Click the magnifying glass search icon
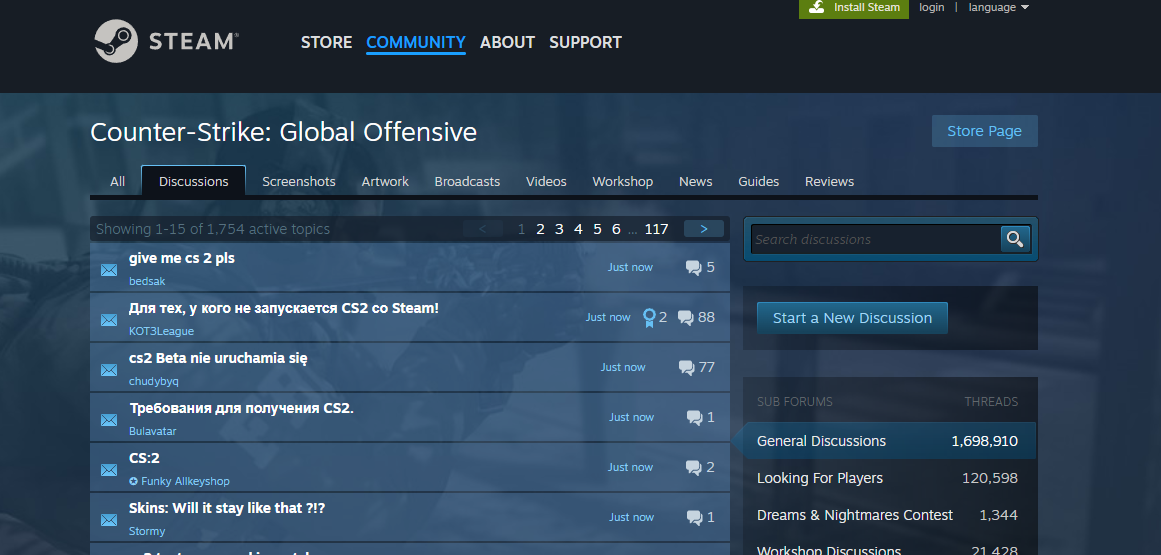The image size is (1161, 555). [1015, 239]
